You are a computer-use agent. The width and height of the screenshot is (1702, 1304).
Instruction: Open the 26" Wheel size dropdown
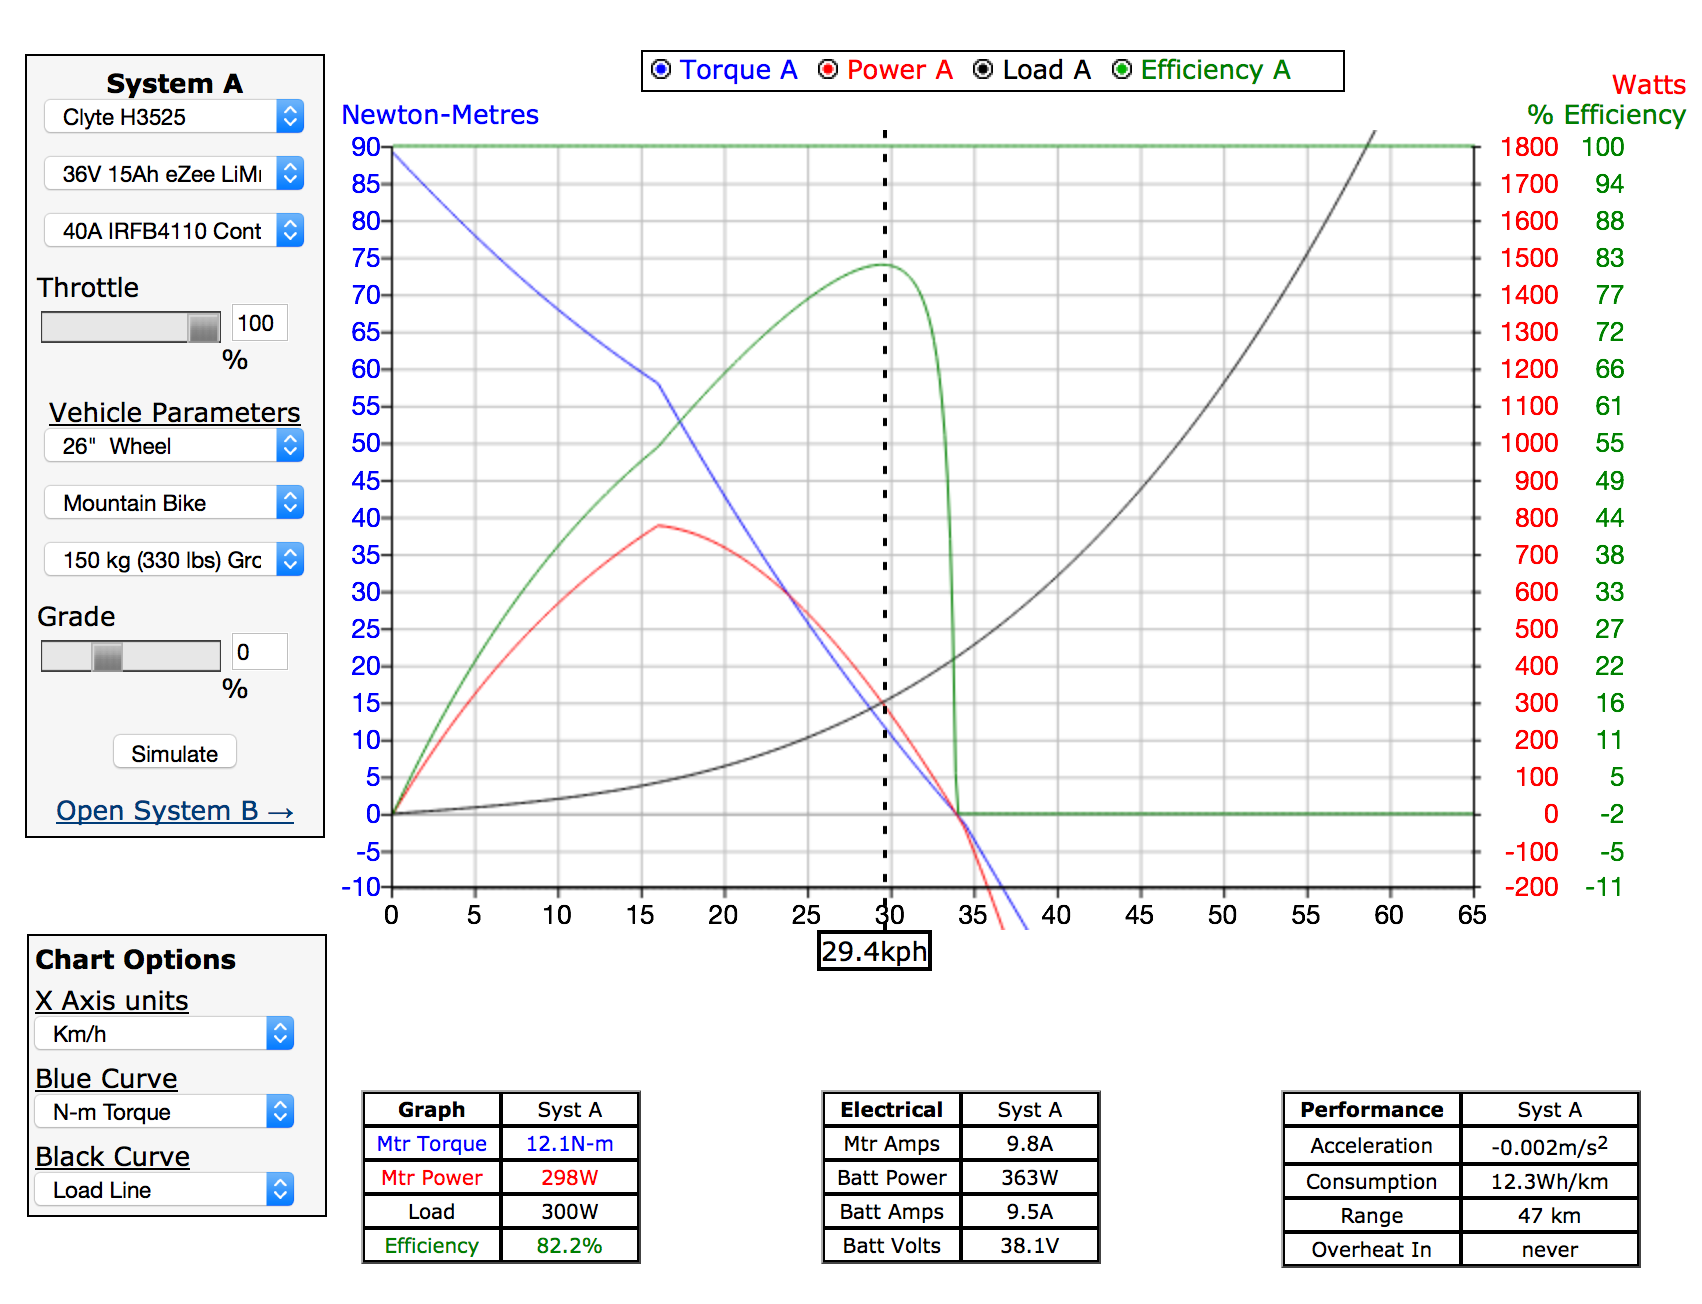click(x=174, y=446)
